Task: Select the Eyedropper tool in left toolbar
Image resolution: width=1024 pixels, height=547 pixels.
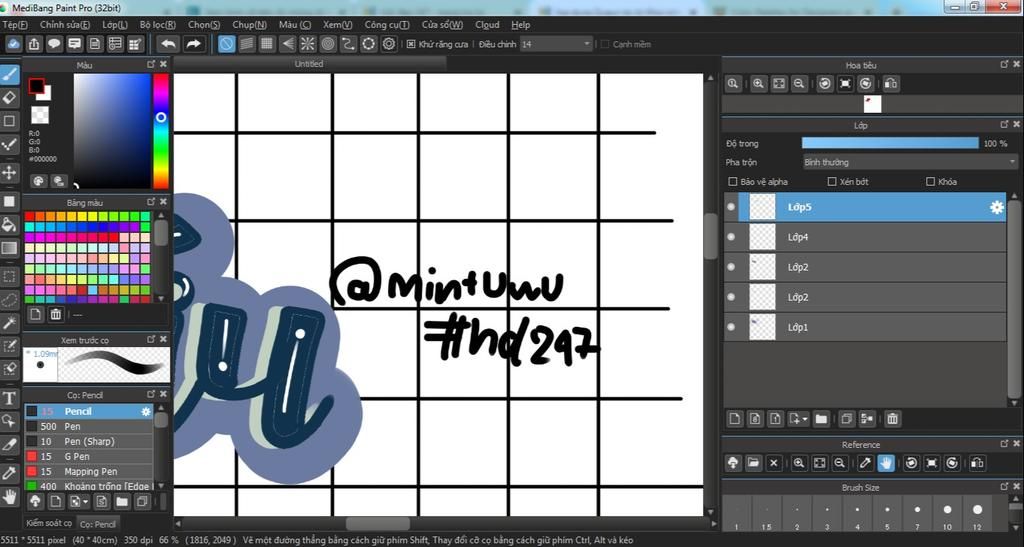Action: tap(9, 473)
